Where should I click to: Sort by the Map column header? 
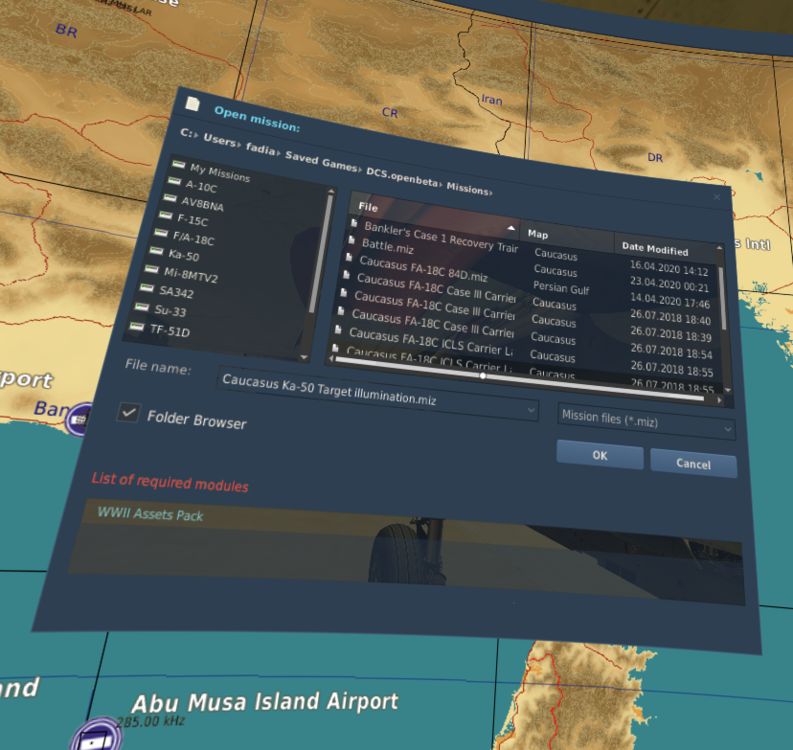[x=538, y=234]
